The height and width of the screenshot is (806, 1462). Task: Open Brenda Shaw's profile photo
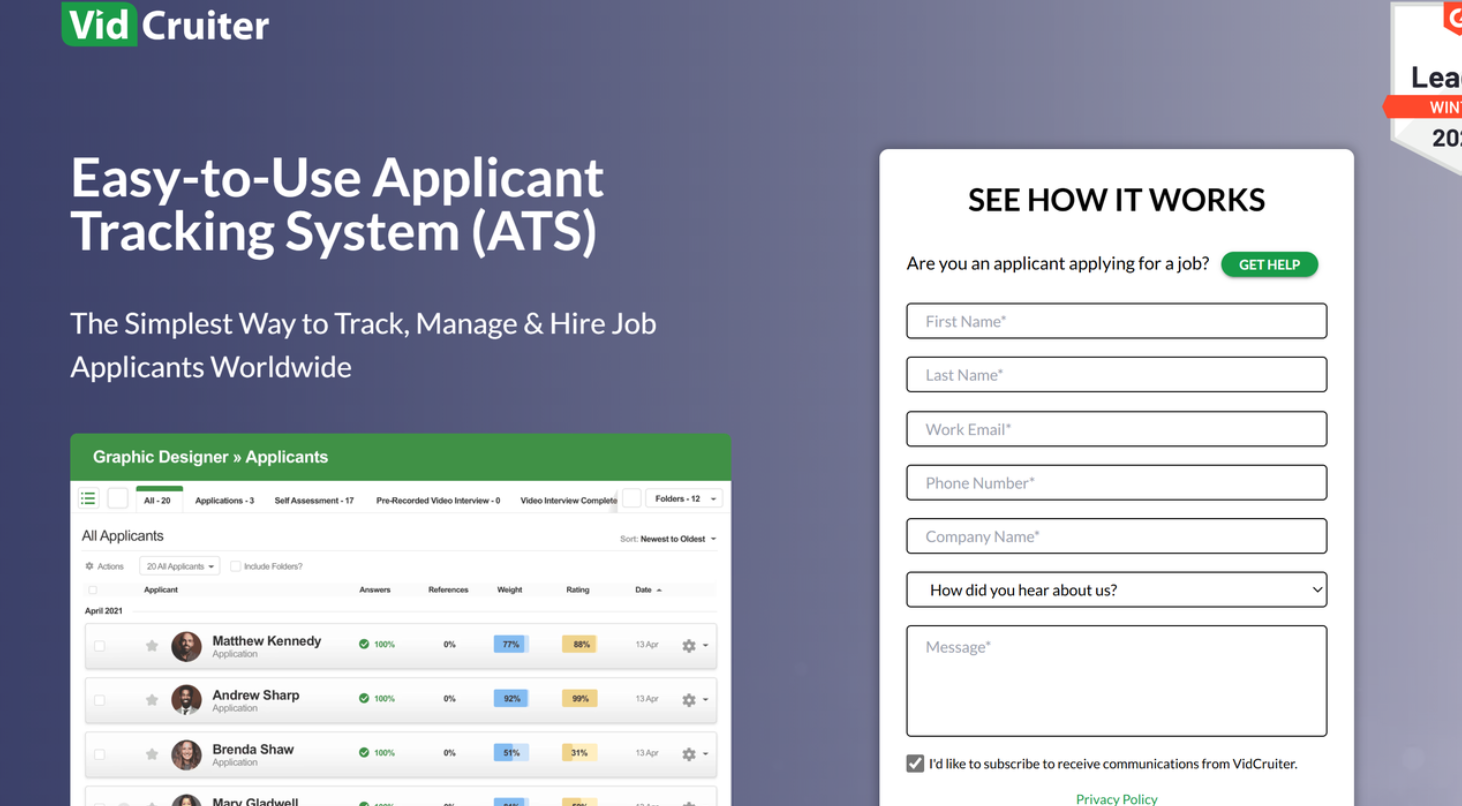(x=186, y=754)
